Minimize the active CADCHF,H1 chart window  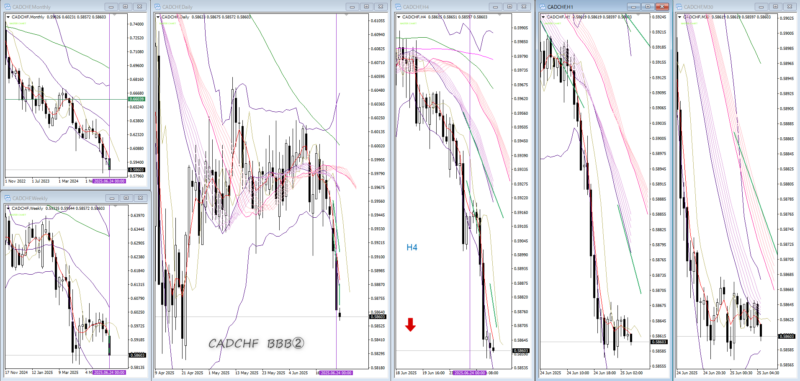pos(633,7)
